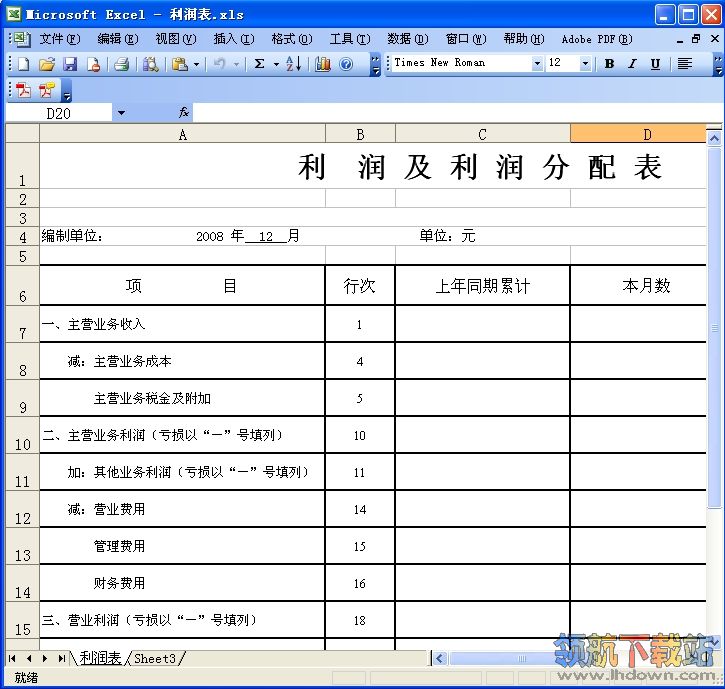The image size is (725, 689).
Task: Select column C header
Action: pos(482,134)
